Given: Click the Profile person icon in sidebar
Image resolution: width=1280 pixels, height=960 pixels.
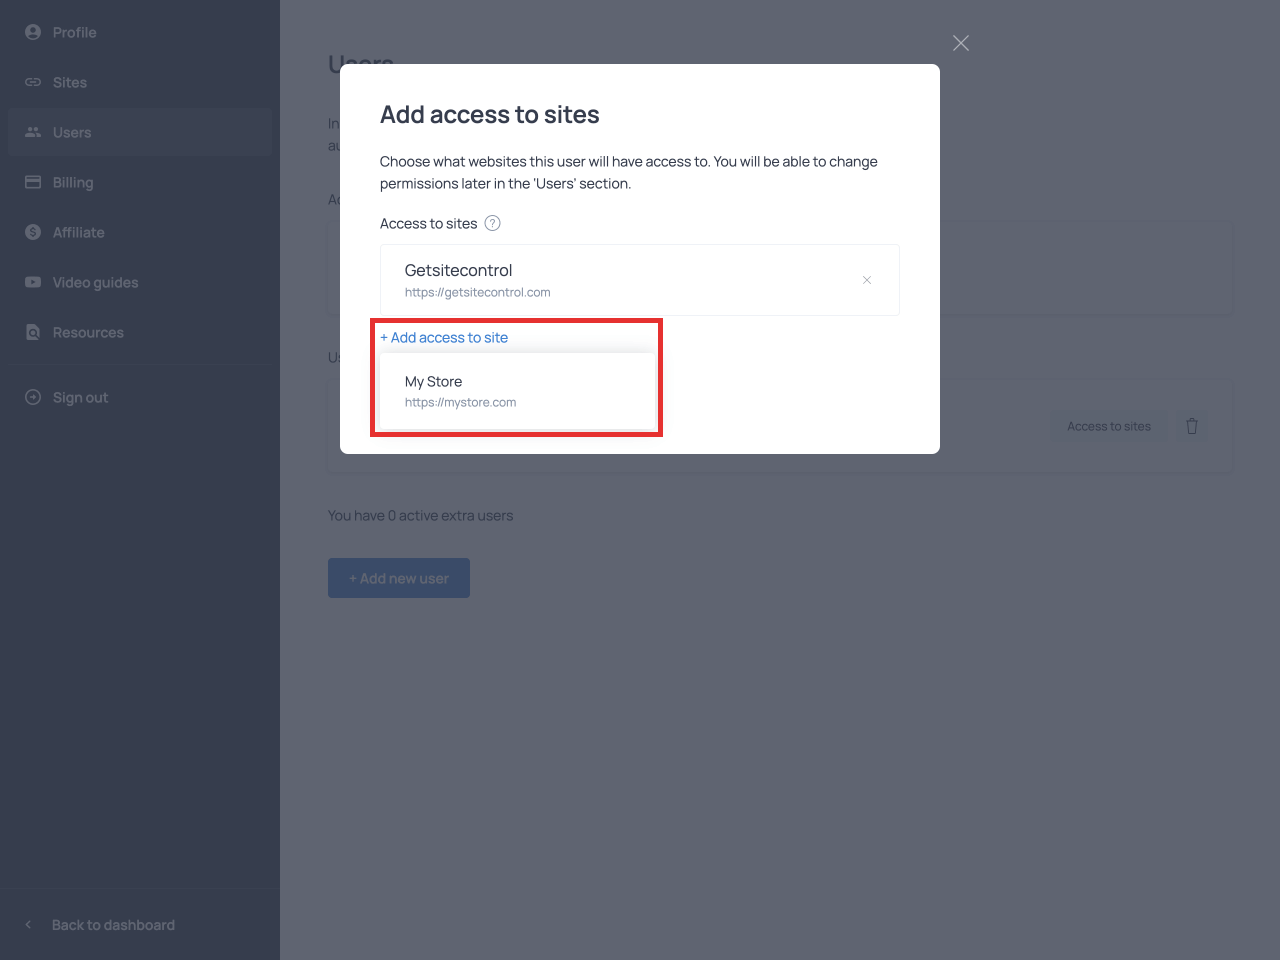Looking at the screenshot, I should click(33, 32).
